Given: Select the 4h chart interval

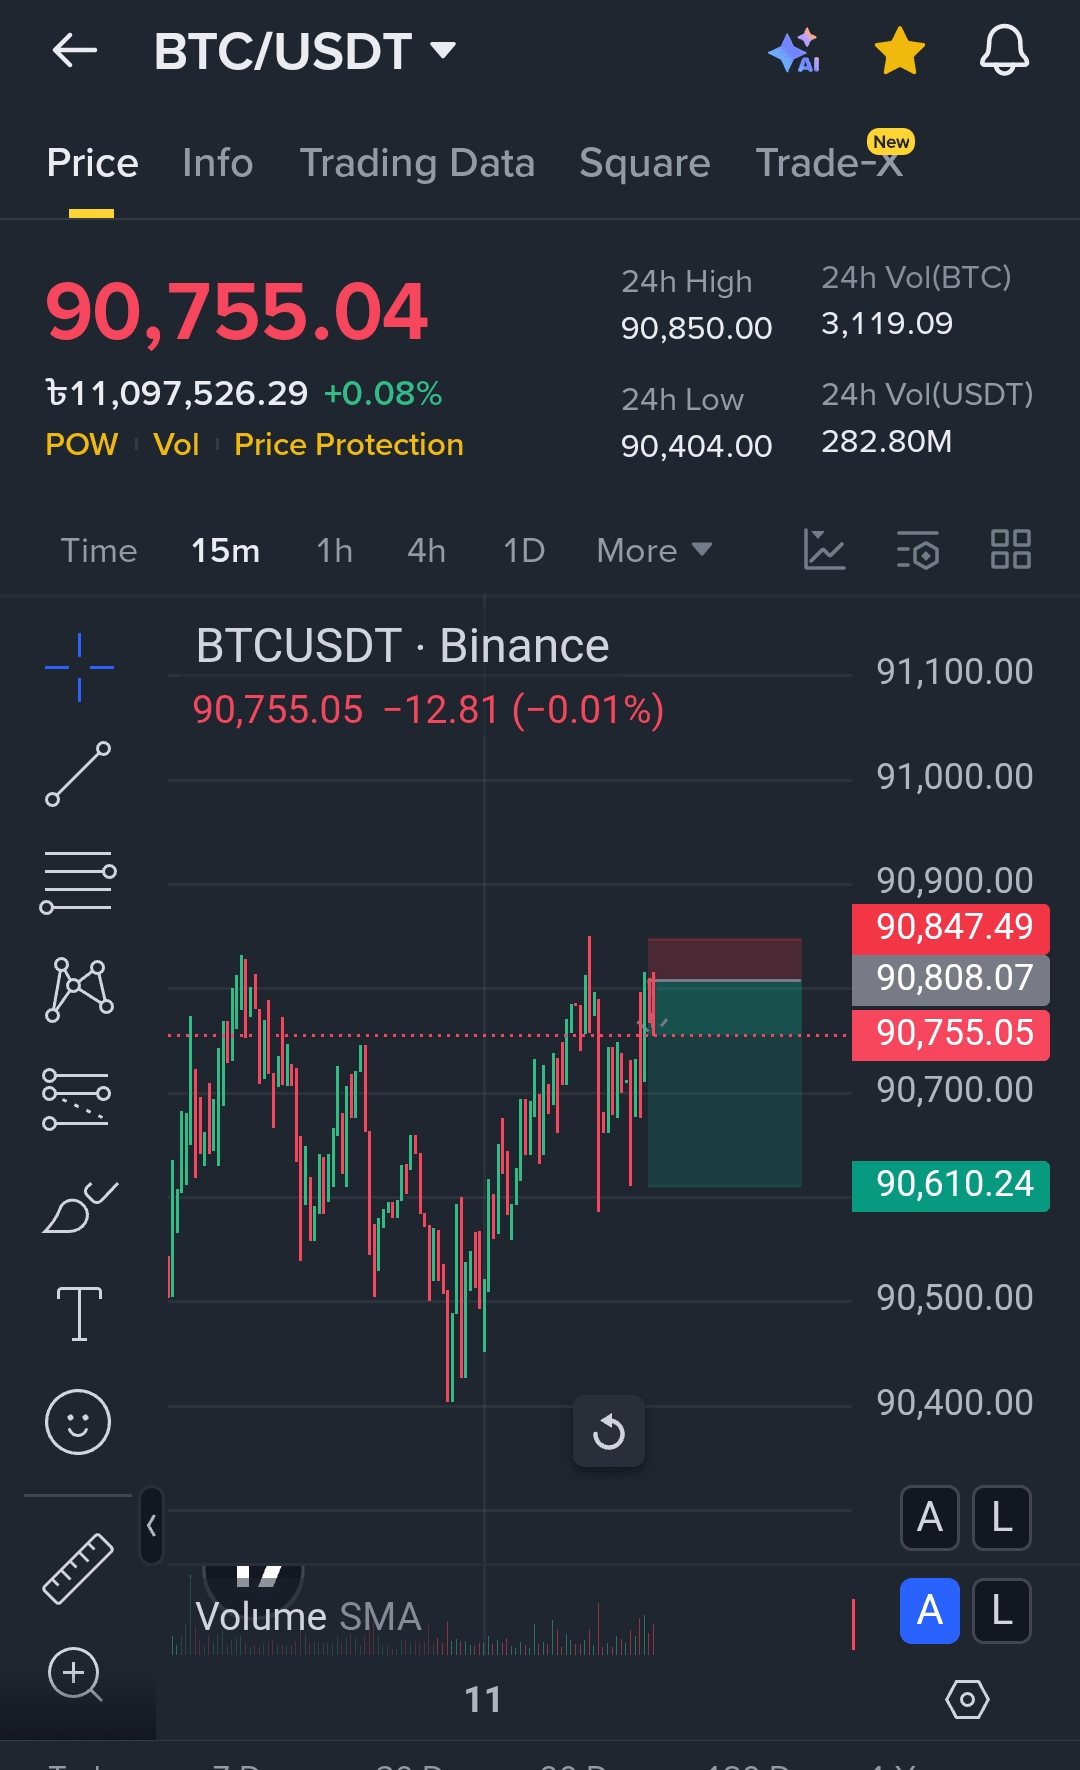Looking at the screenshot, I should [x=426, y=550].
